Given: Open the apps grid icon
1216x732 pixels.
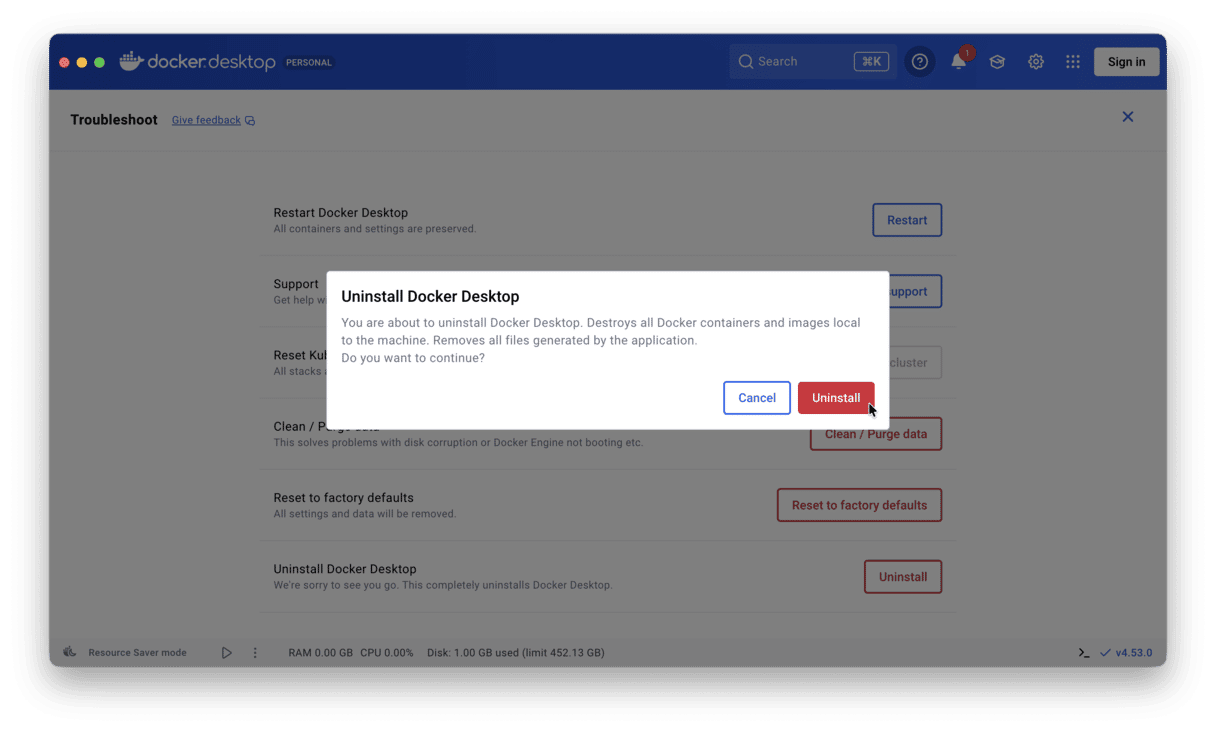Looking at the screenshot, I should pyautogui.click(x=1072, y=61).
